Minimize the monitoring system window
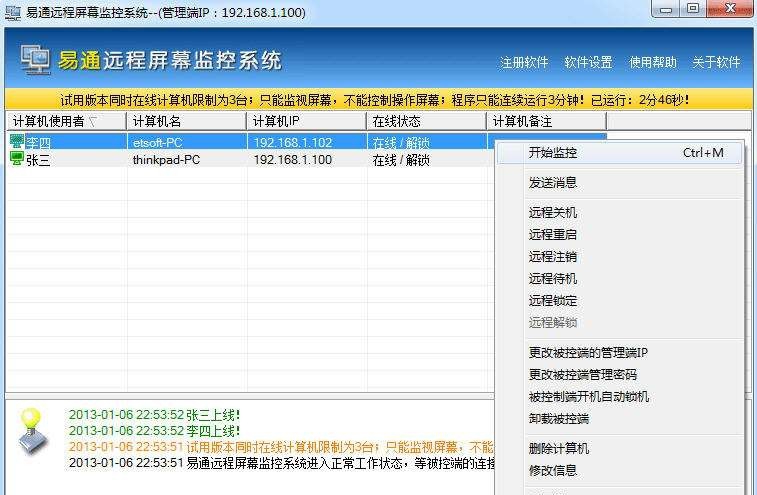The height and width of the screenshot is (495, 757). (667, 9)
